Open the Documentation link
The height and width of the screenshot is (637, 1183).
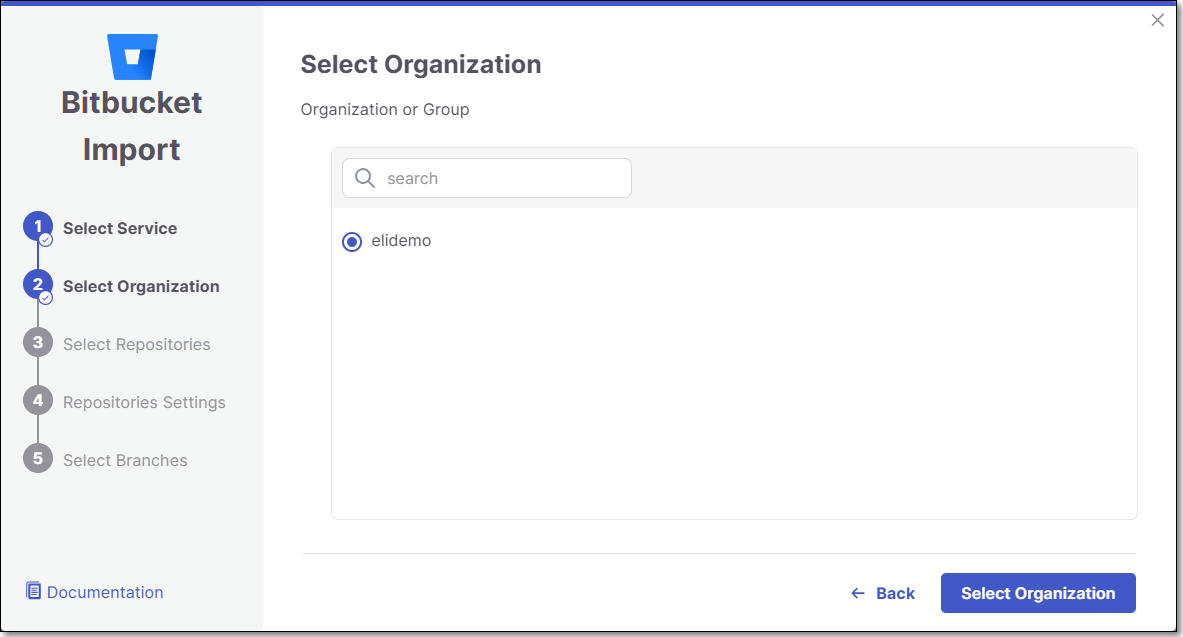(x=105, y=592)
